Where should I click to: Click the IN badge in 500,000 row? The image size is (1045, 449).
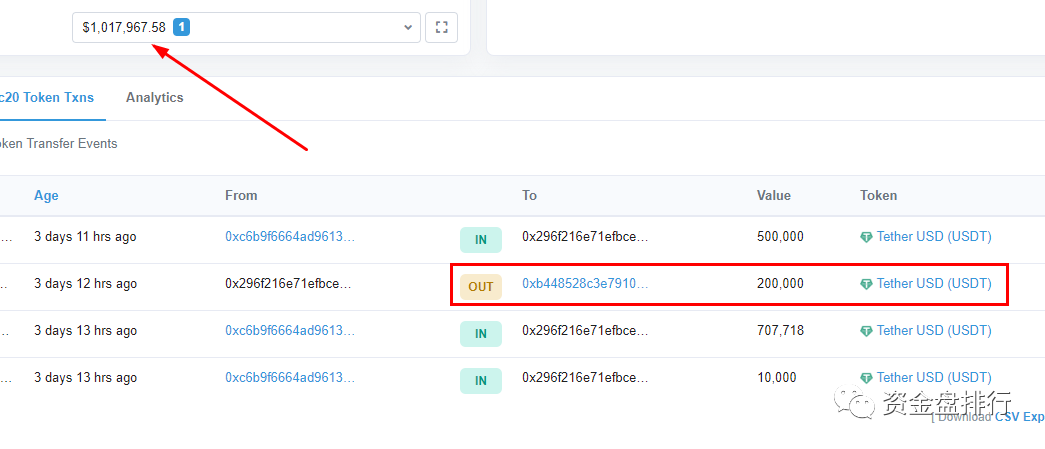click(481, 240)
